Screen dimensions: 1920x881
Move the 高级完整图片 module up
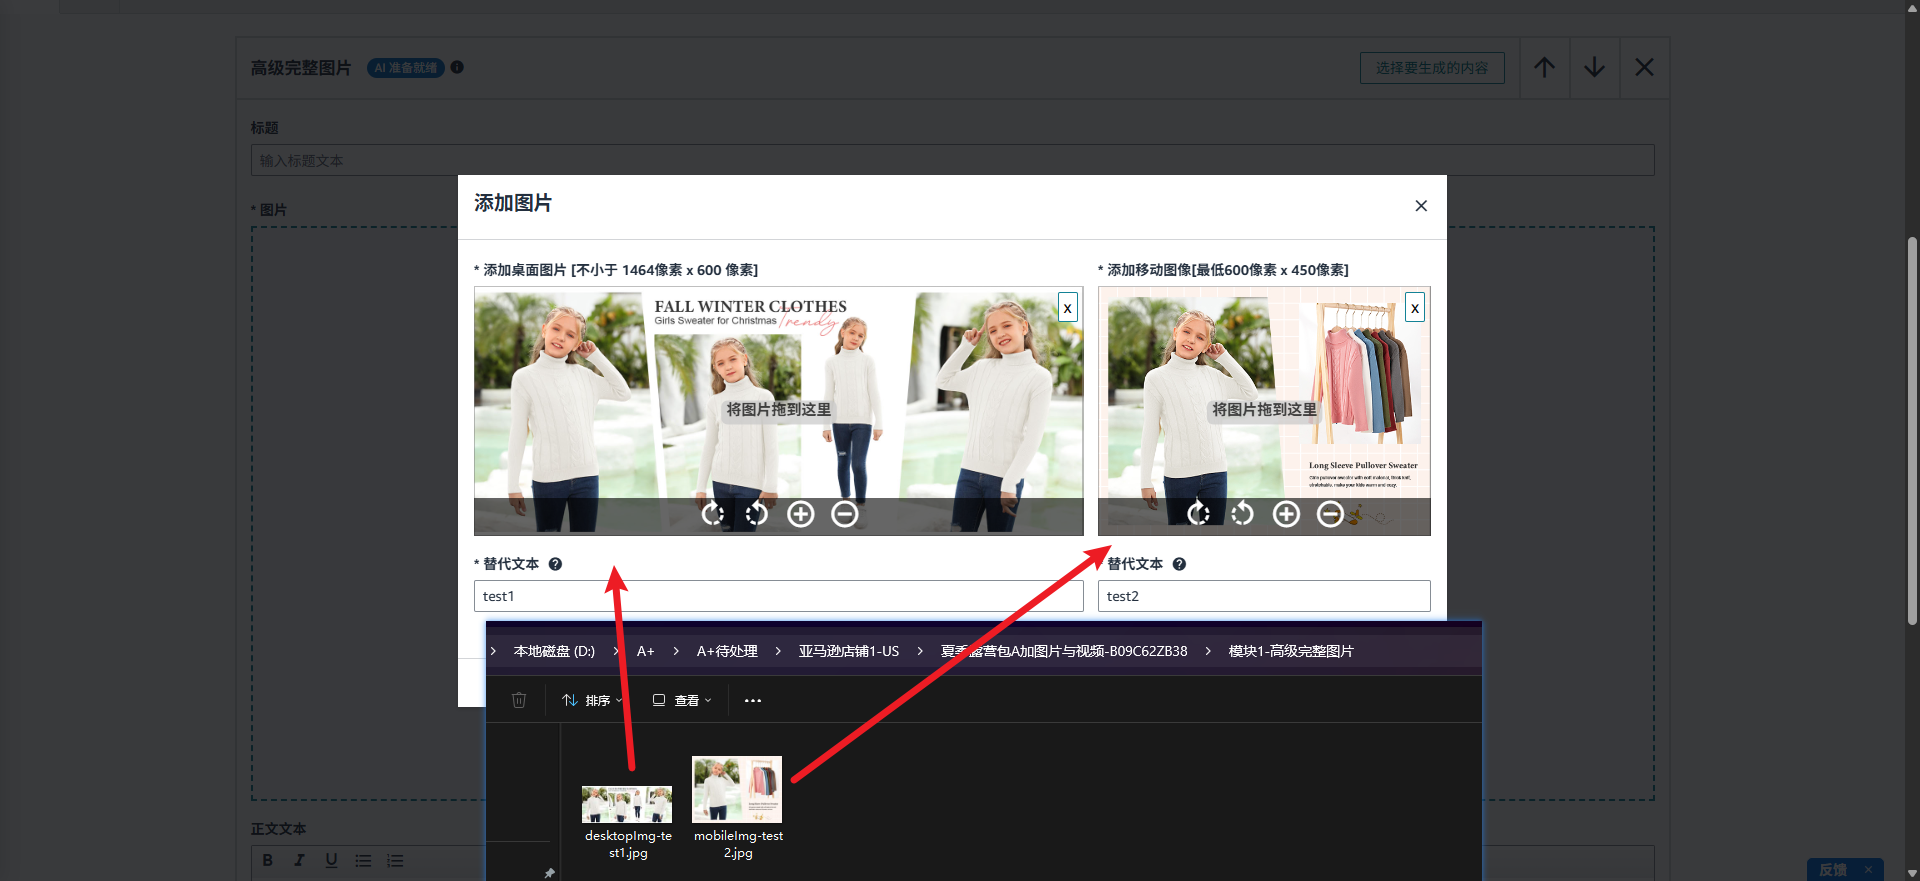point(1545,68)
